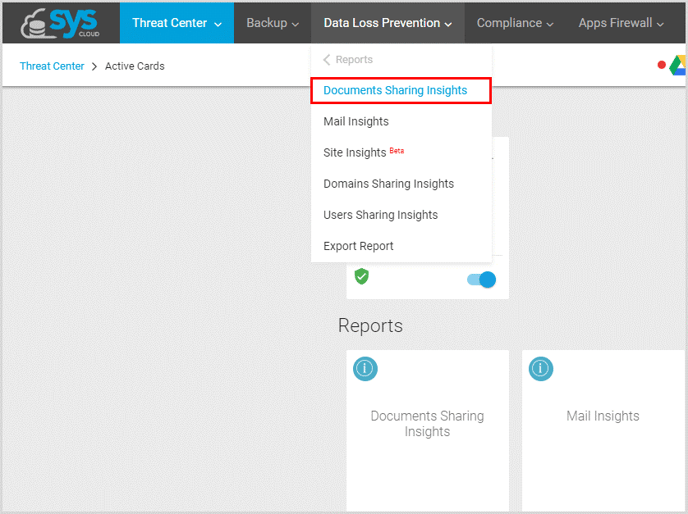The width and height of the screenshot is (688, 514).
Task: Click the green shield check icon
Action: 362,277
